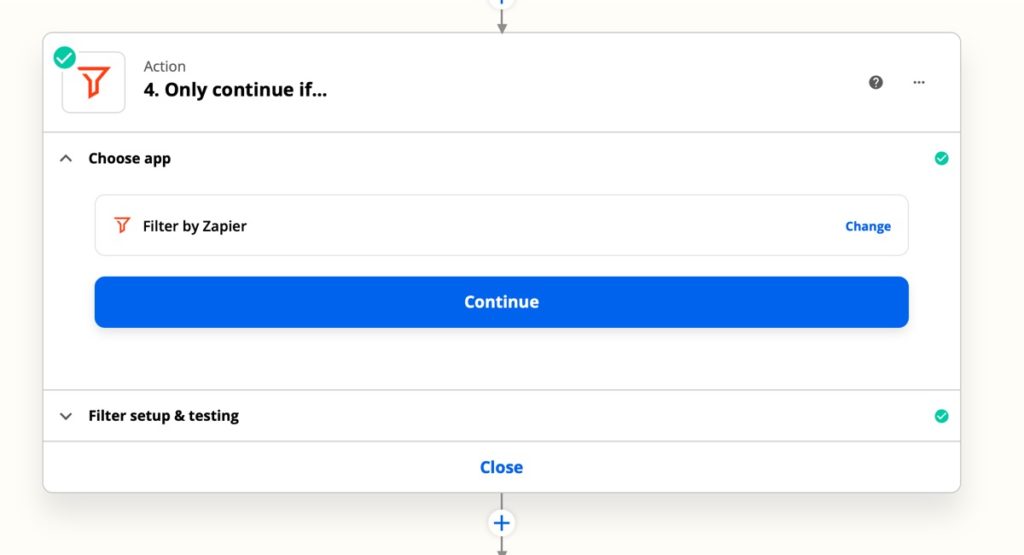Screen dimensions: 1024x555
Task: Click the large Filter funnel step icon
Action: 93,83
